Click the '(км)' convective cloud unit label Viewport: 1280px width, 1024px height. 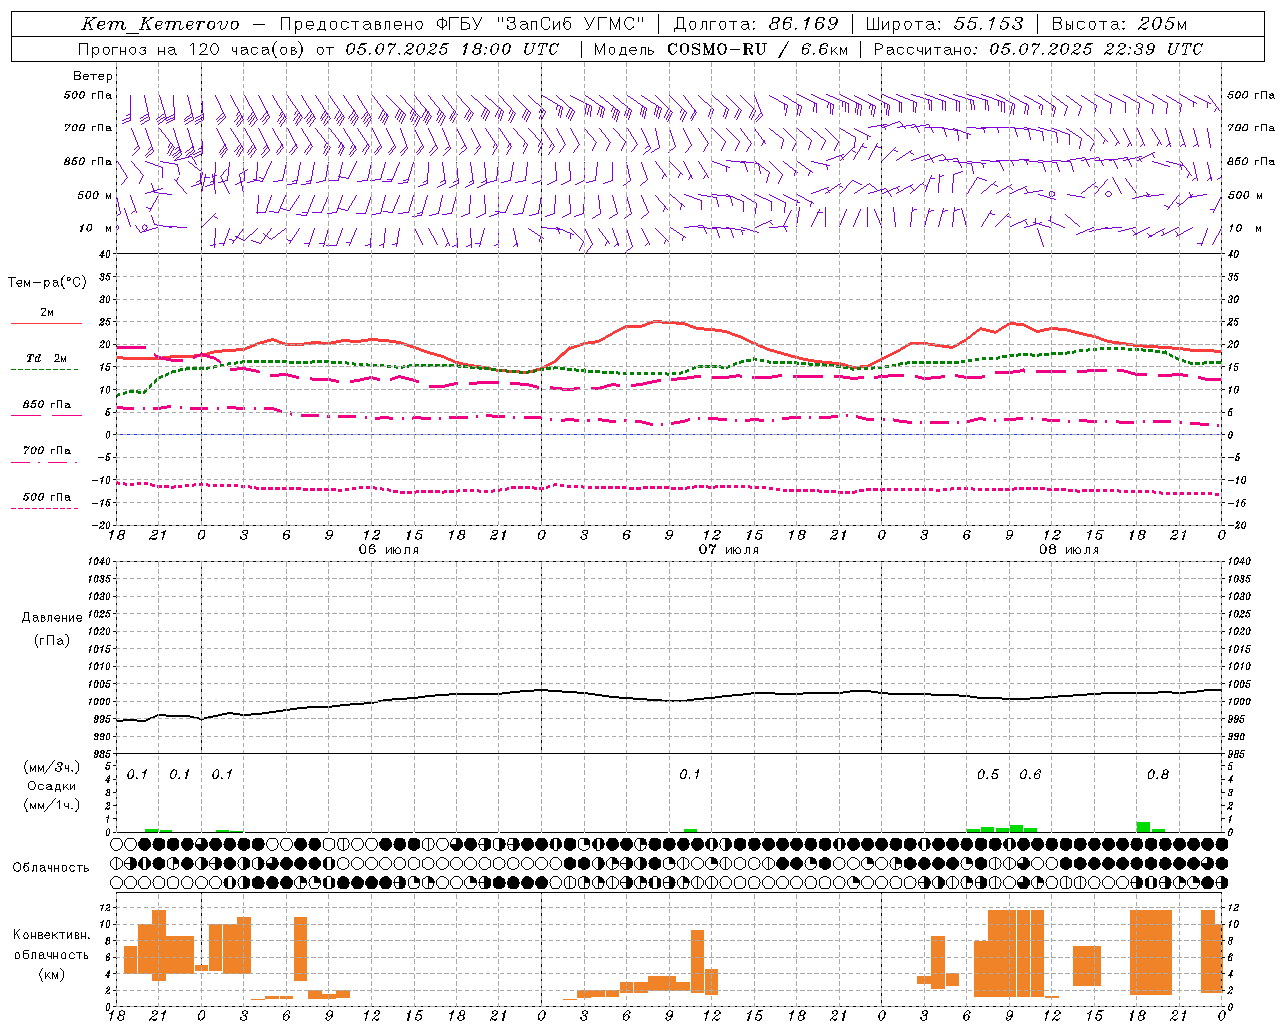click(51, 974)
